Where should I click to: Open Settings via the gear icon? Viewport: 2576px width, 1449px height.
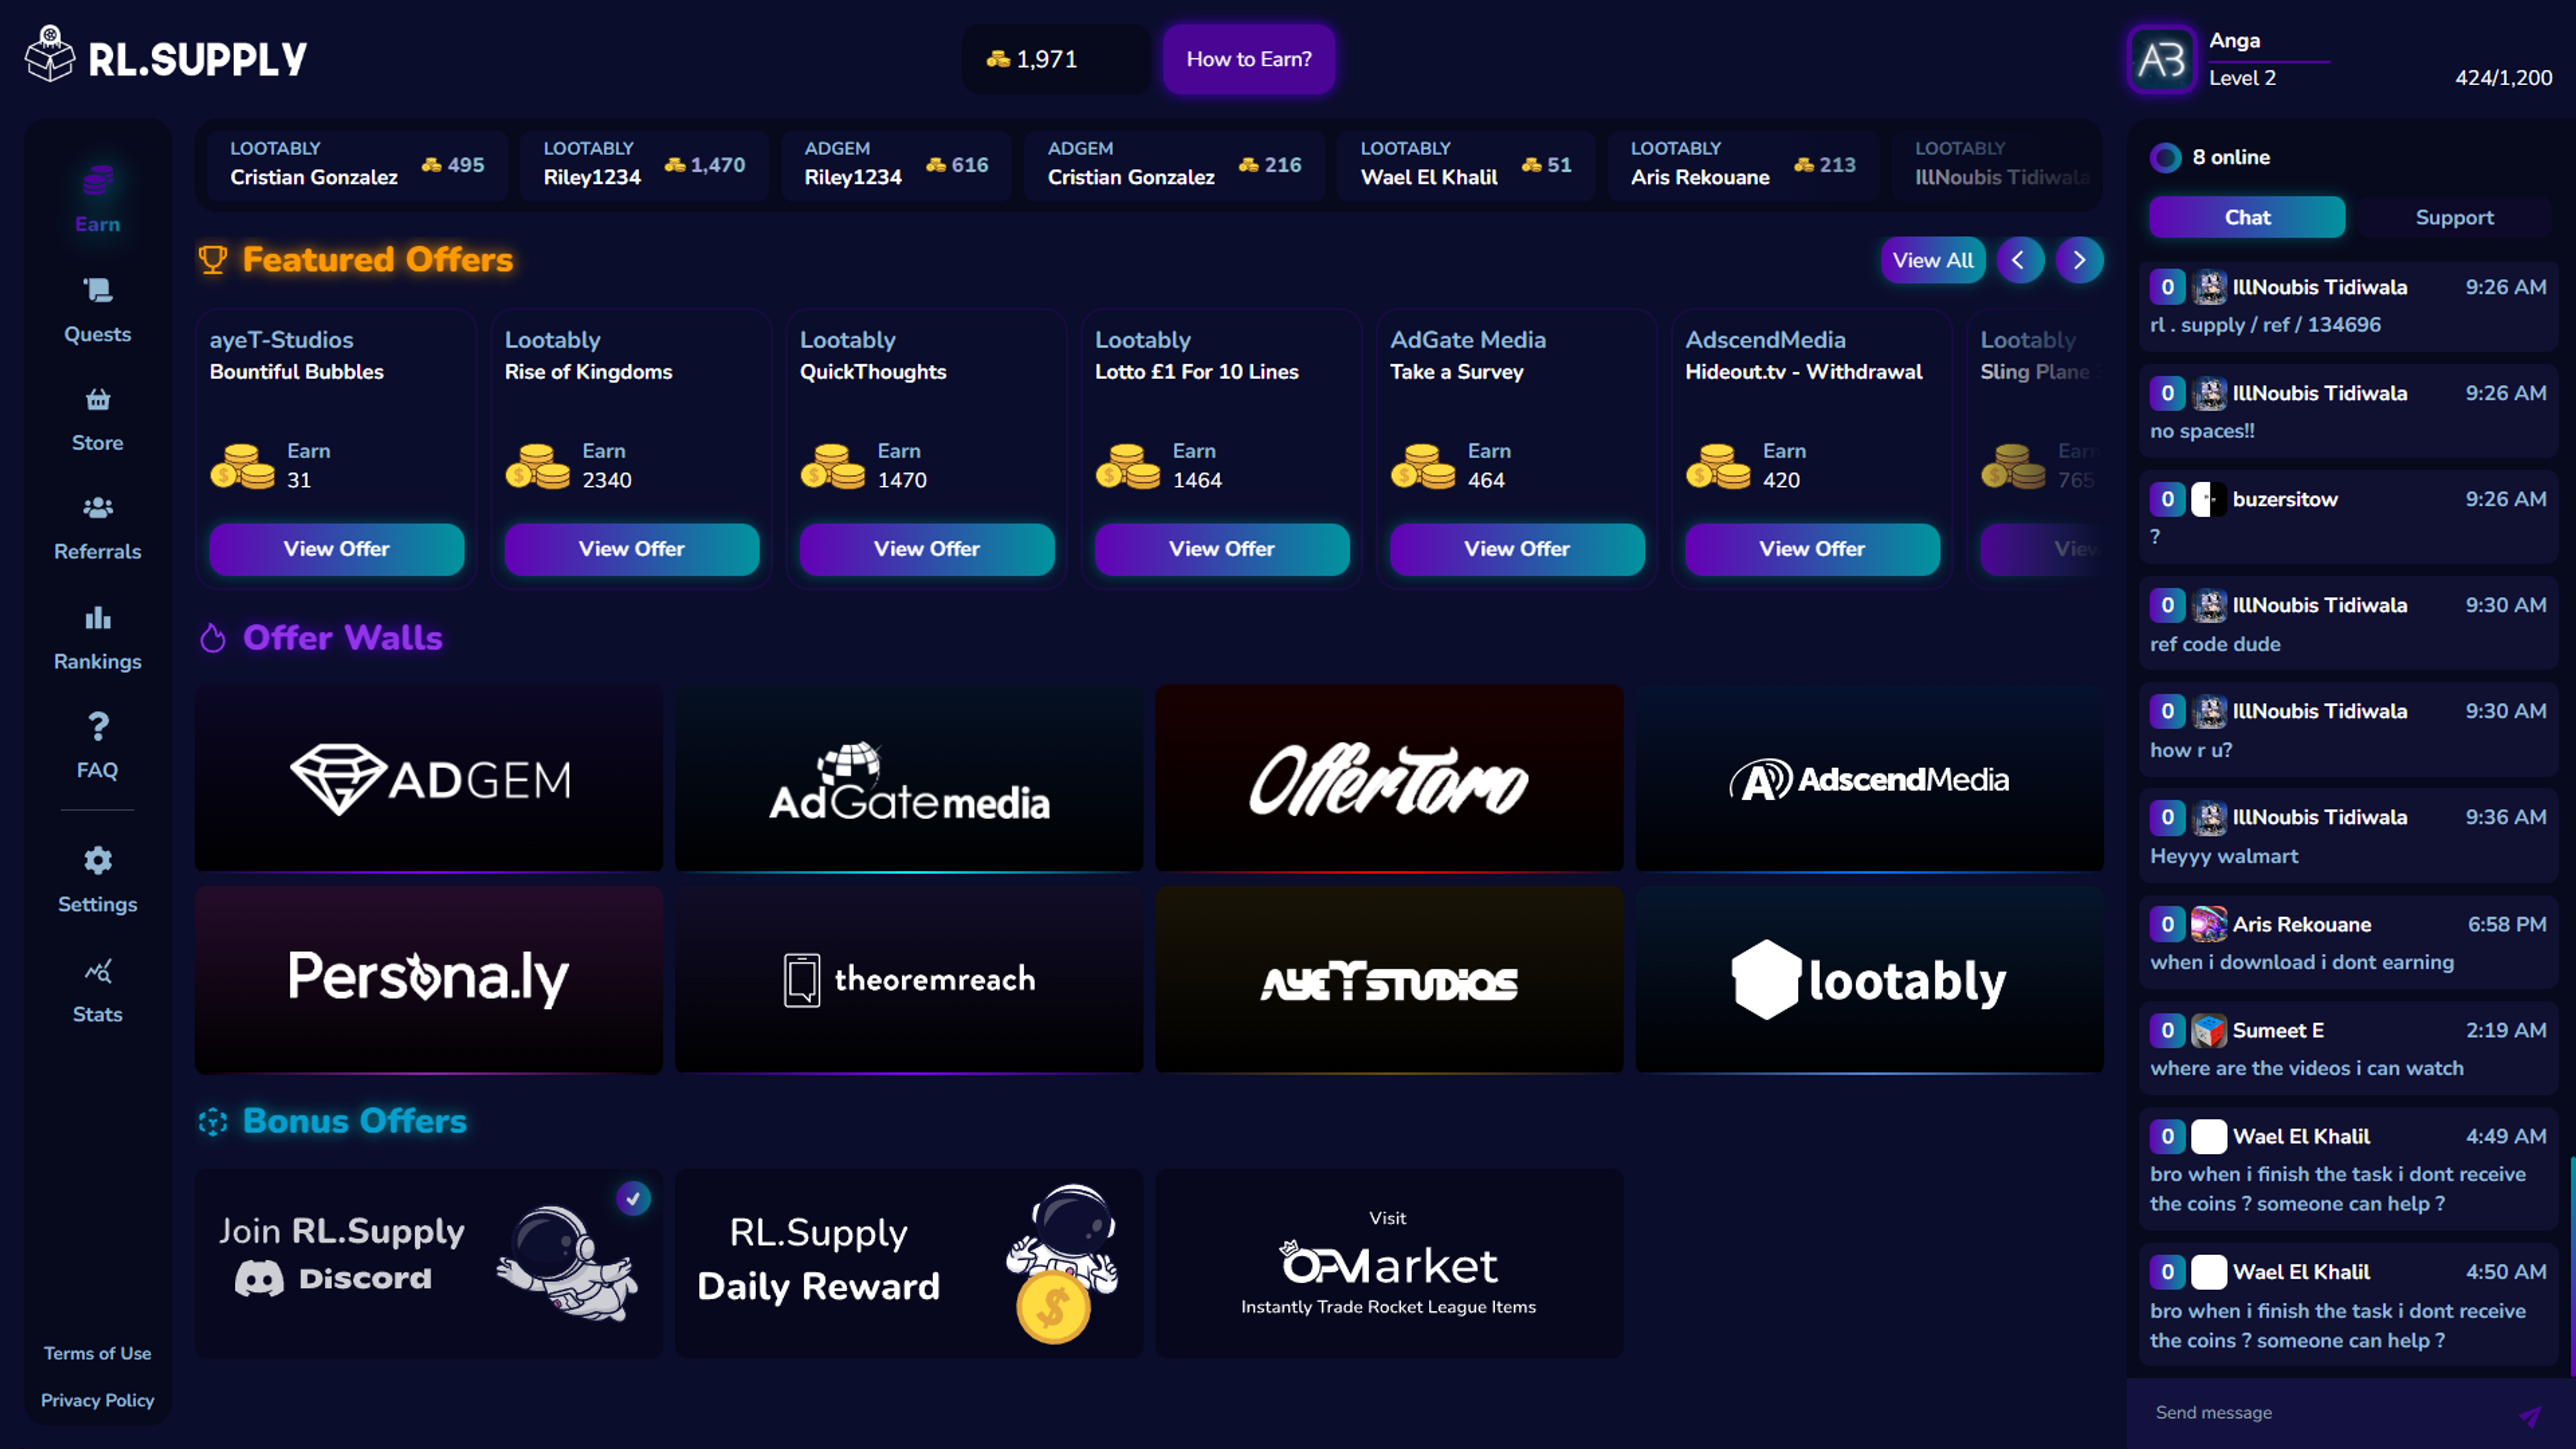pyautogui.click(x=97, y=860)
